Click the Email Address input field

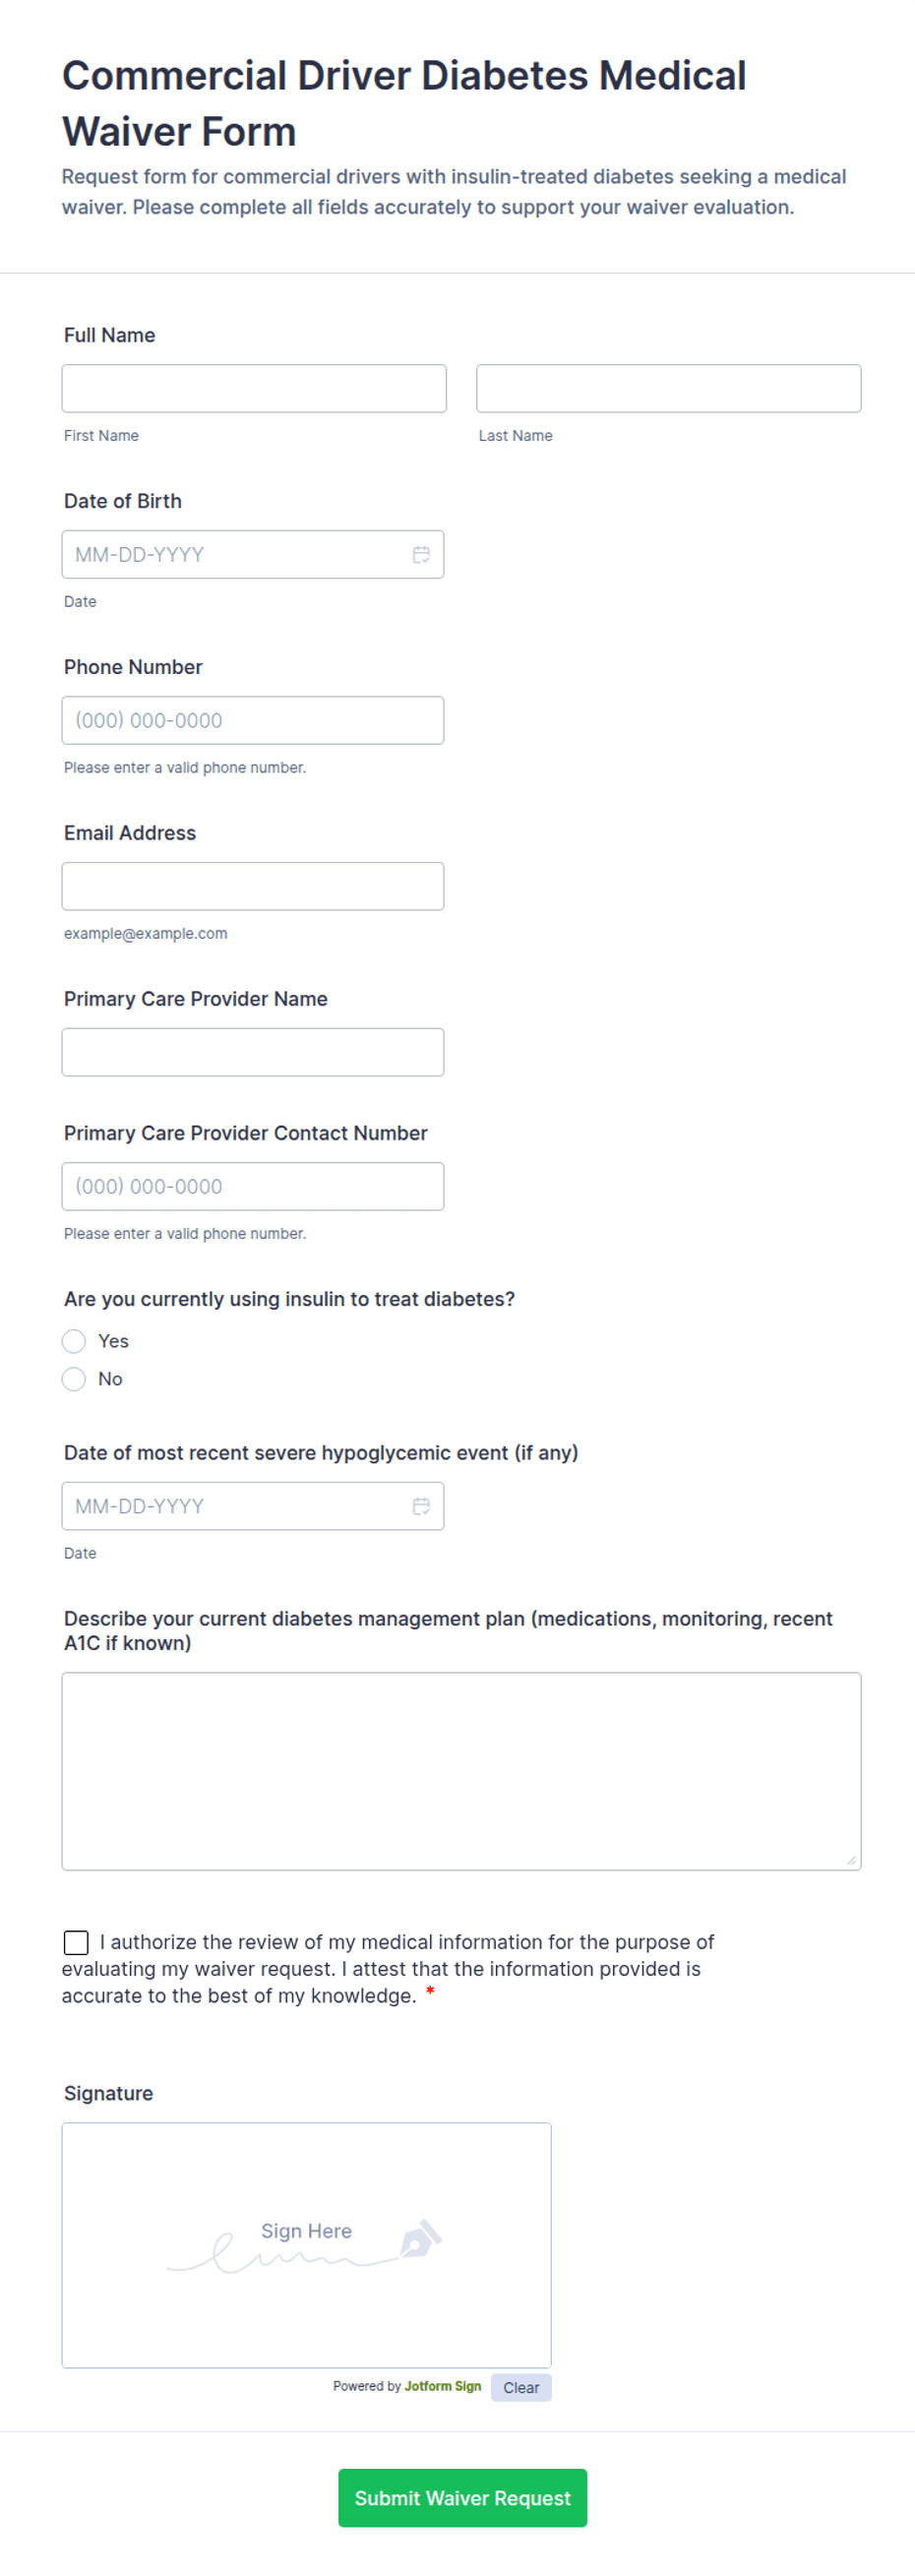(x=253, y=886)
